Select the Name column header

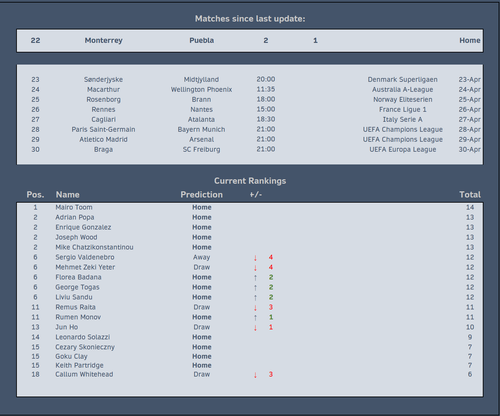[x=68, y=195]
